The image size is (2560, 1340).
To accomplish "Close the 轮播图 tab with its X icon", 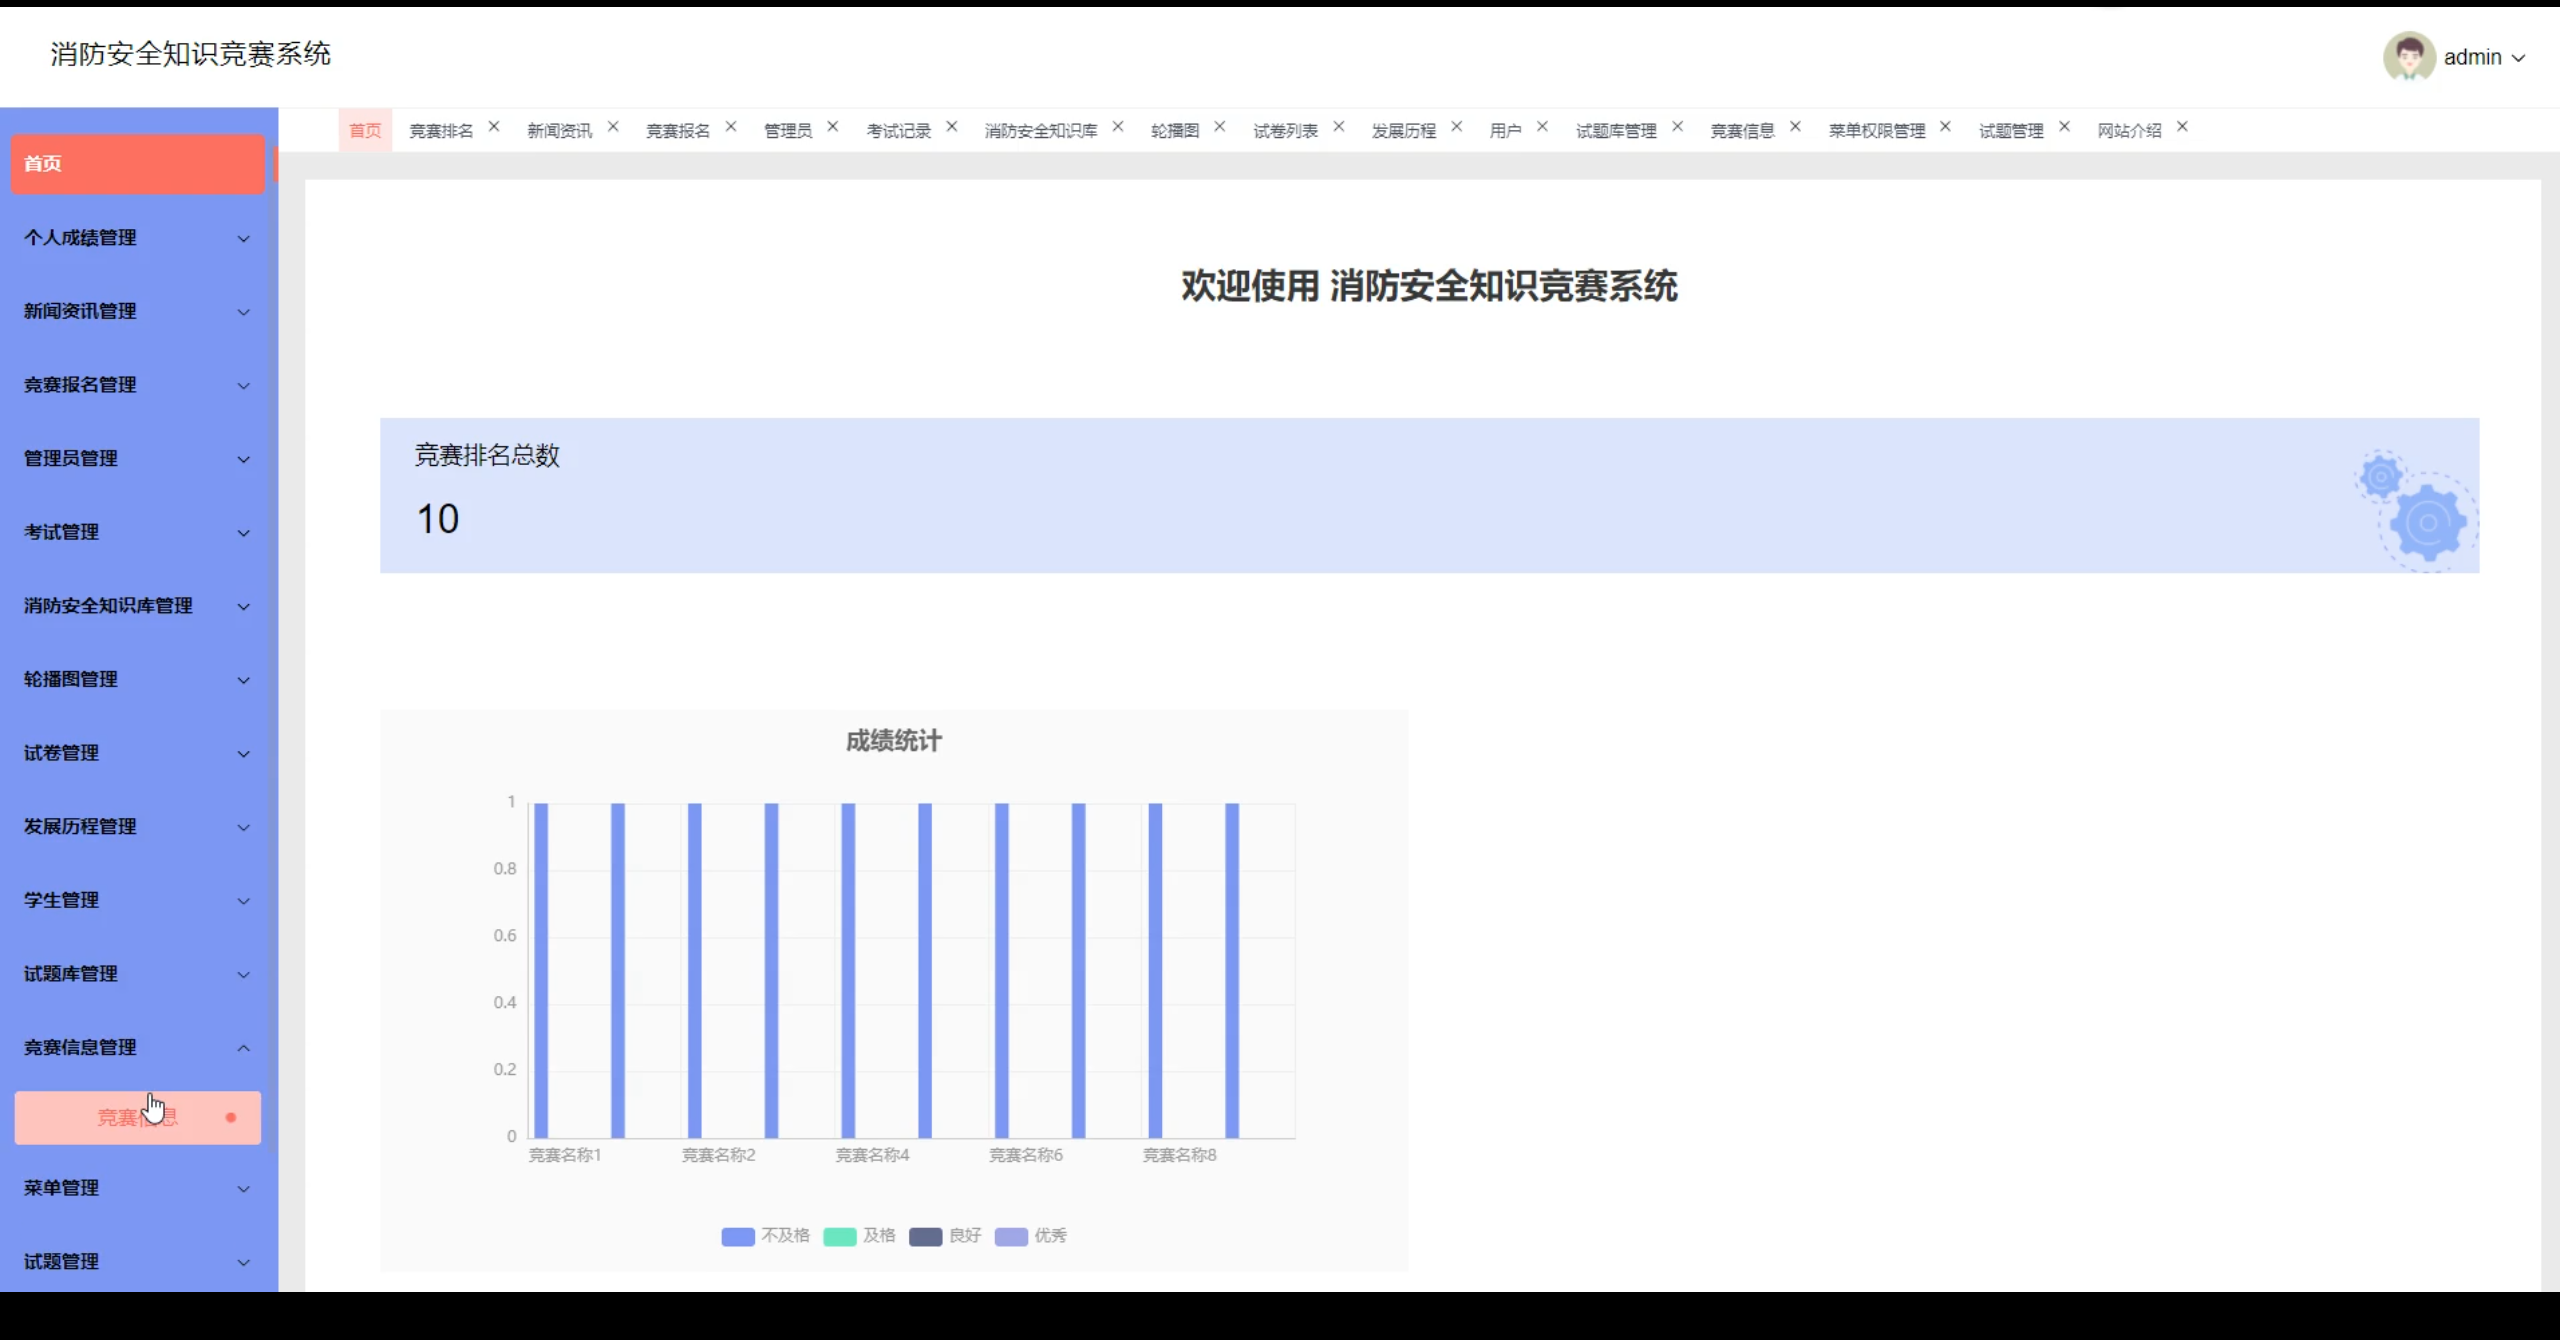I will point(1220,127).
